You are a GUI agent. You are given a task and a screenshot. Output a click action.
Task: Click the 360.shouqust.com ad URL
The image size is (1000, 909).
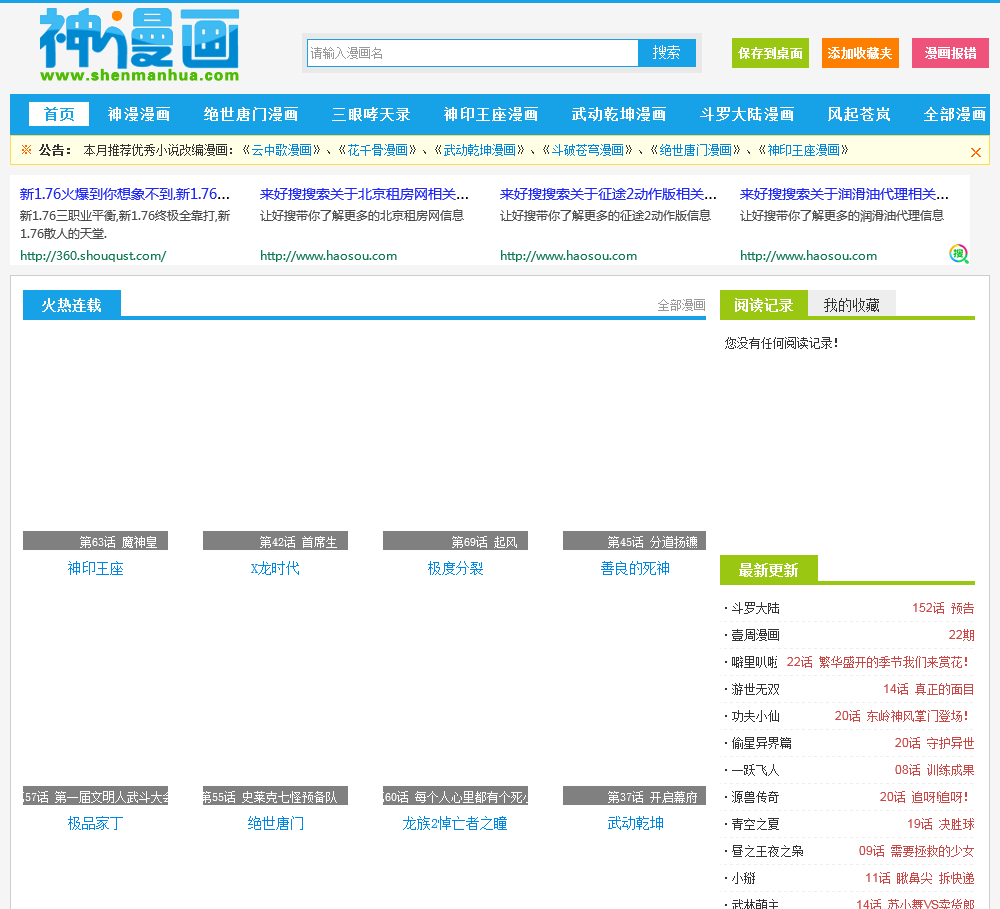[x=93, y=255]
